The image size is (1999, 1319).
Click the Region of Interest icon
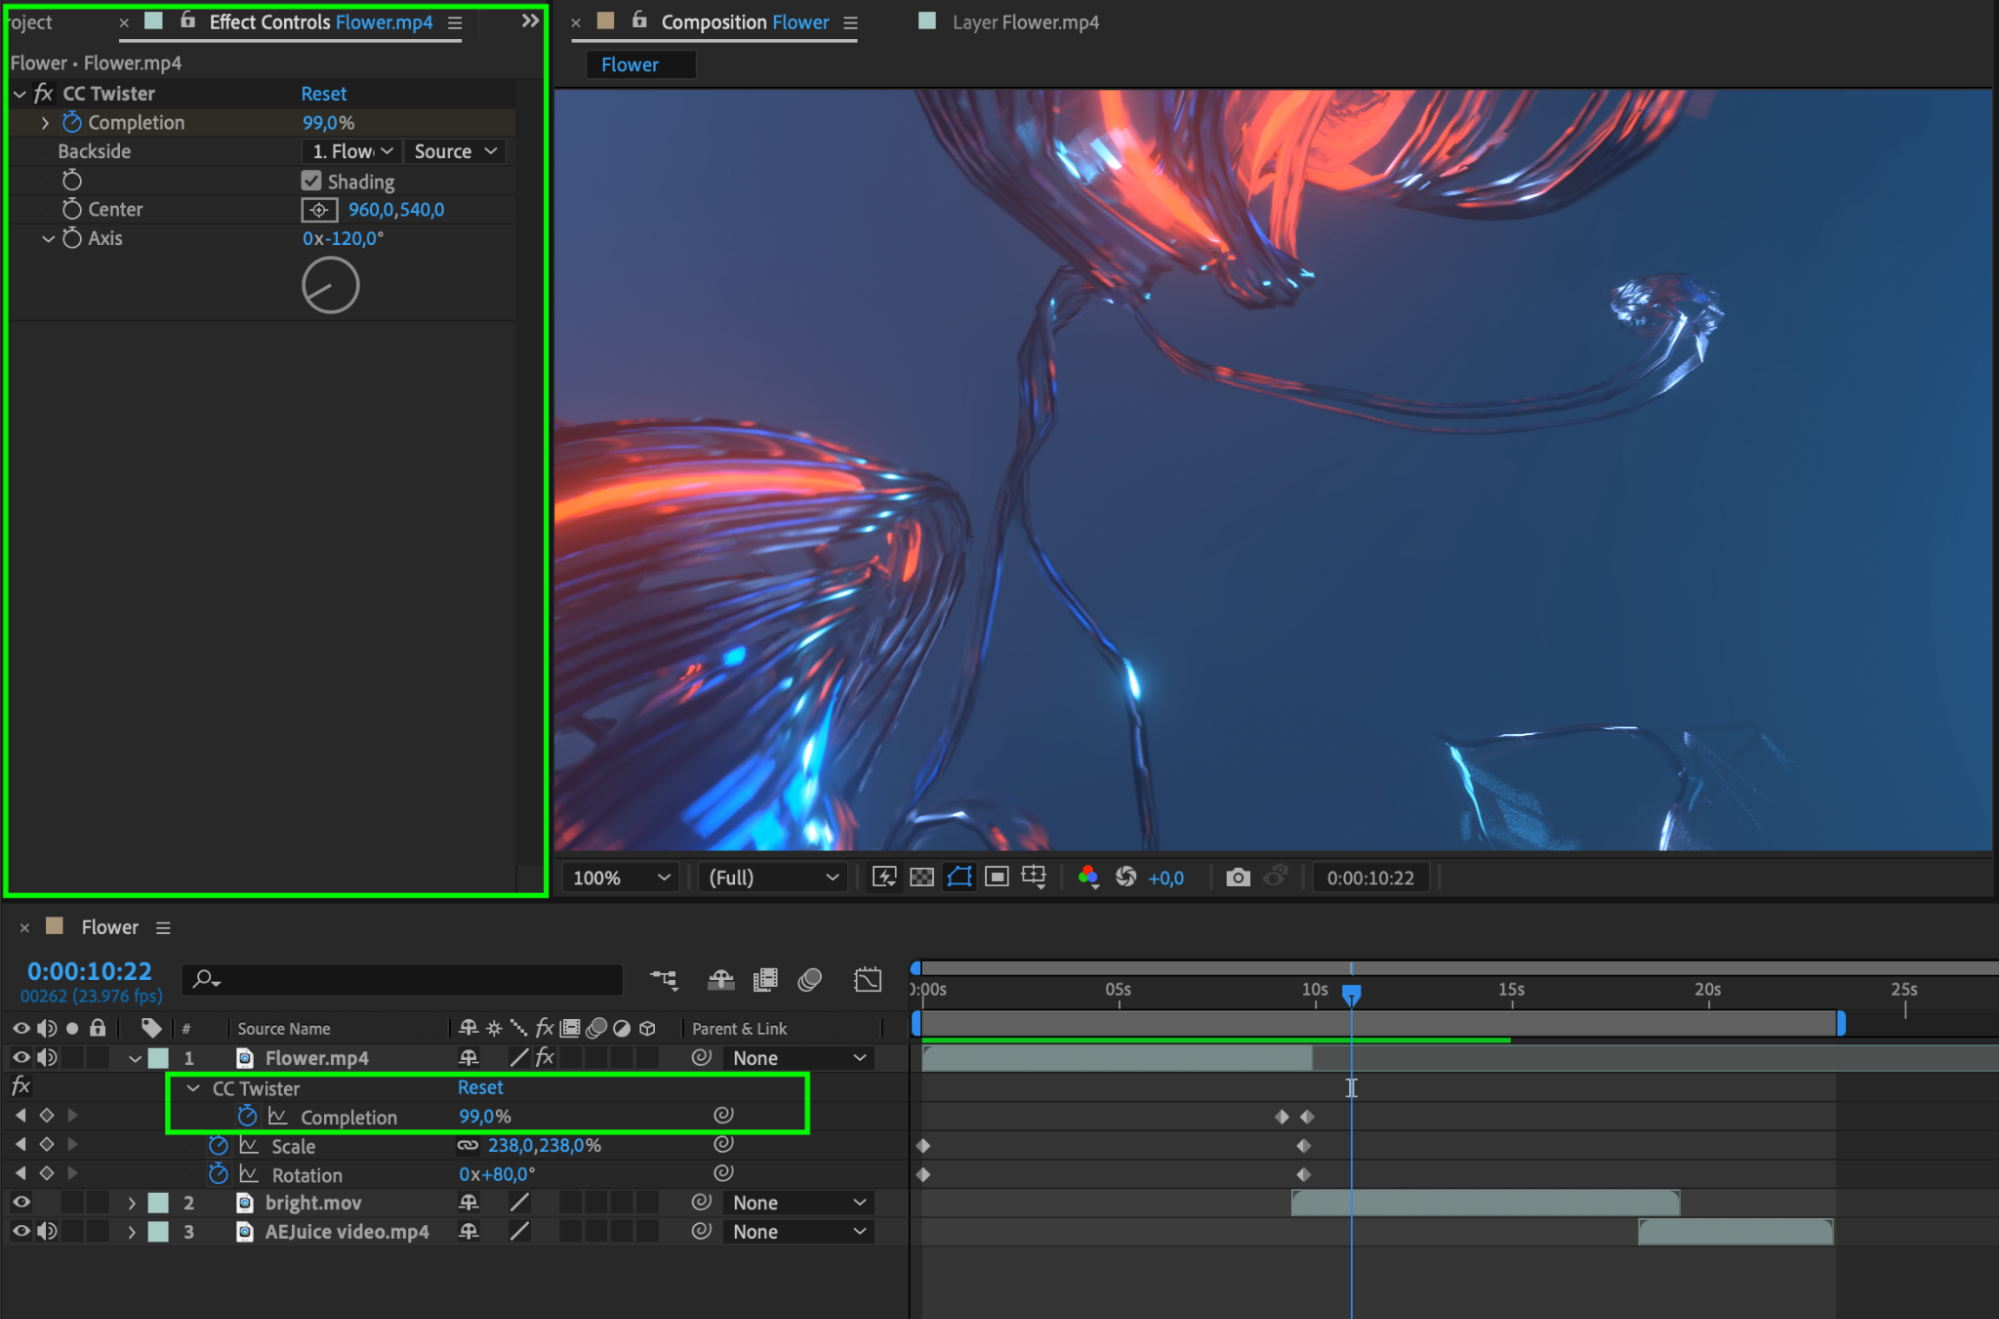click(x=997, y=877)
